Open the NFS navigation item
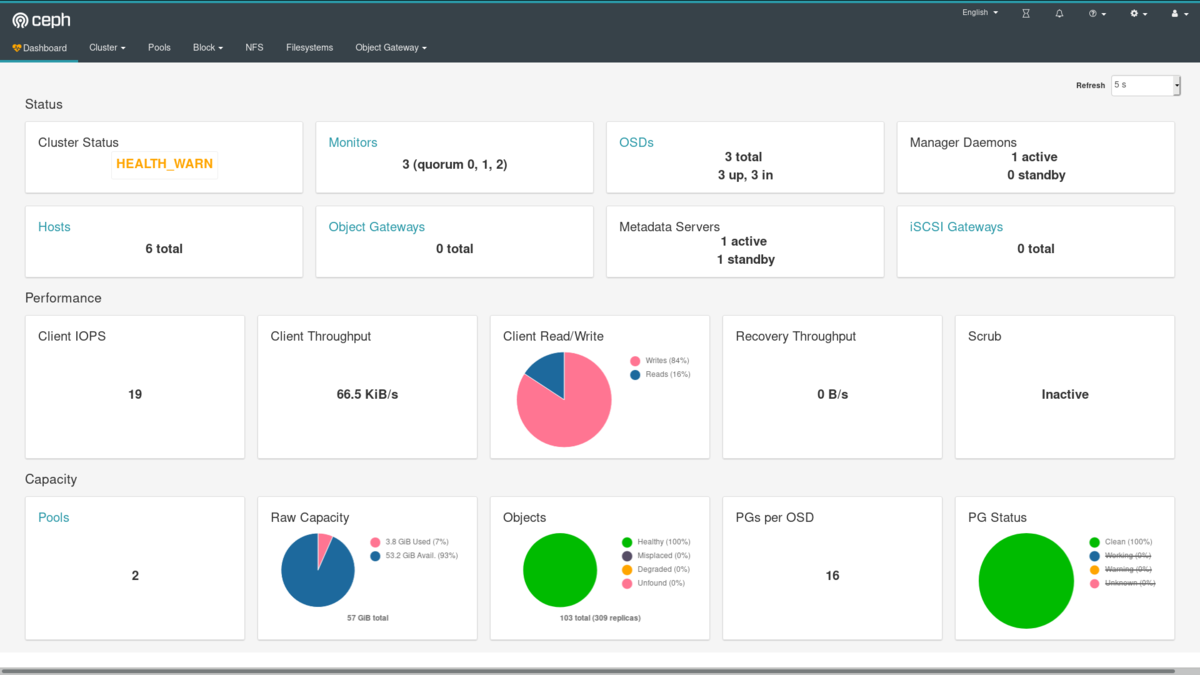Screen dimensions: 1200x675 pos(254,48)
